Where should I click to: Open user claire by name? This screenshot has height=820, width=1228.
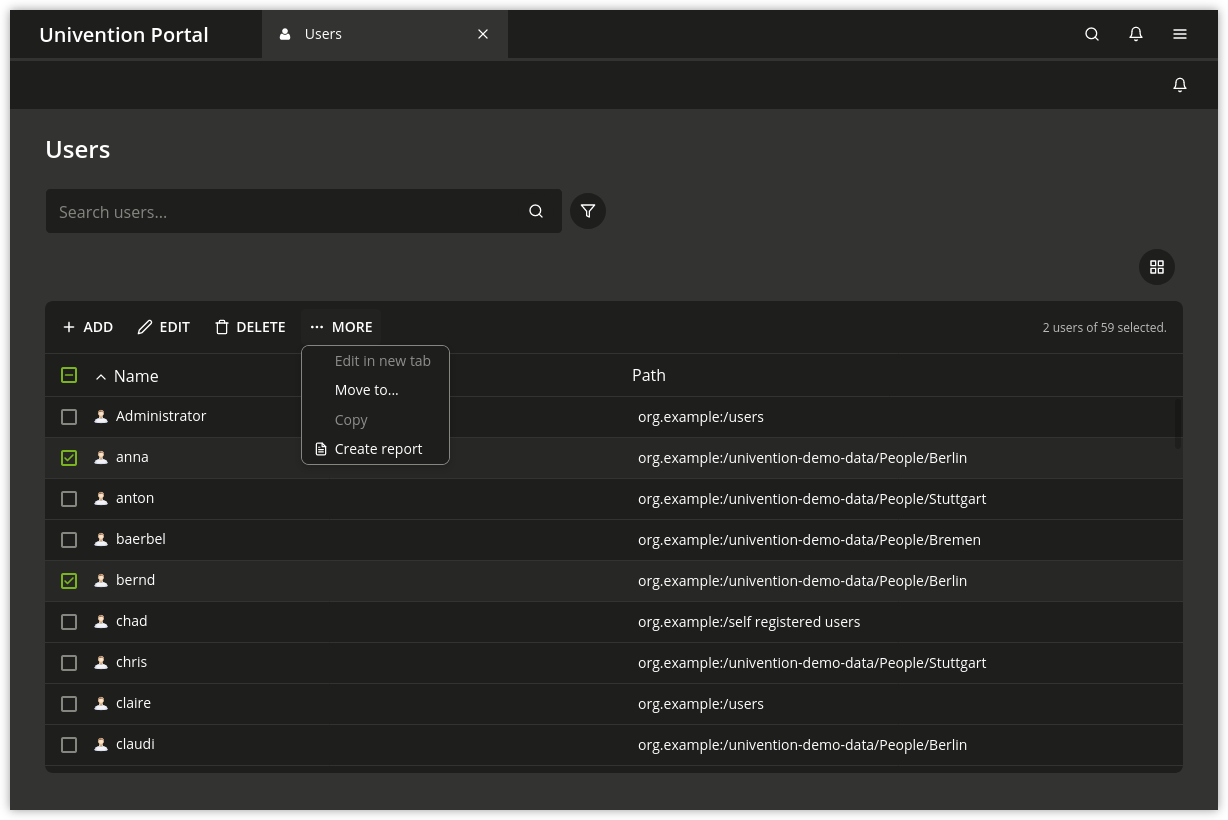tap(133, 703)
